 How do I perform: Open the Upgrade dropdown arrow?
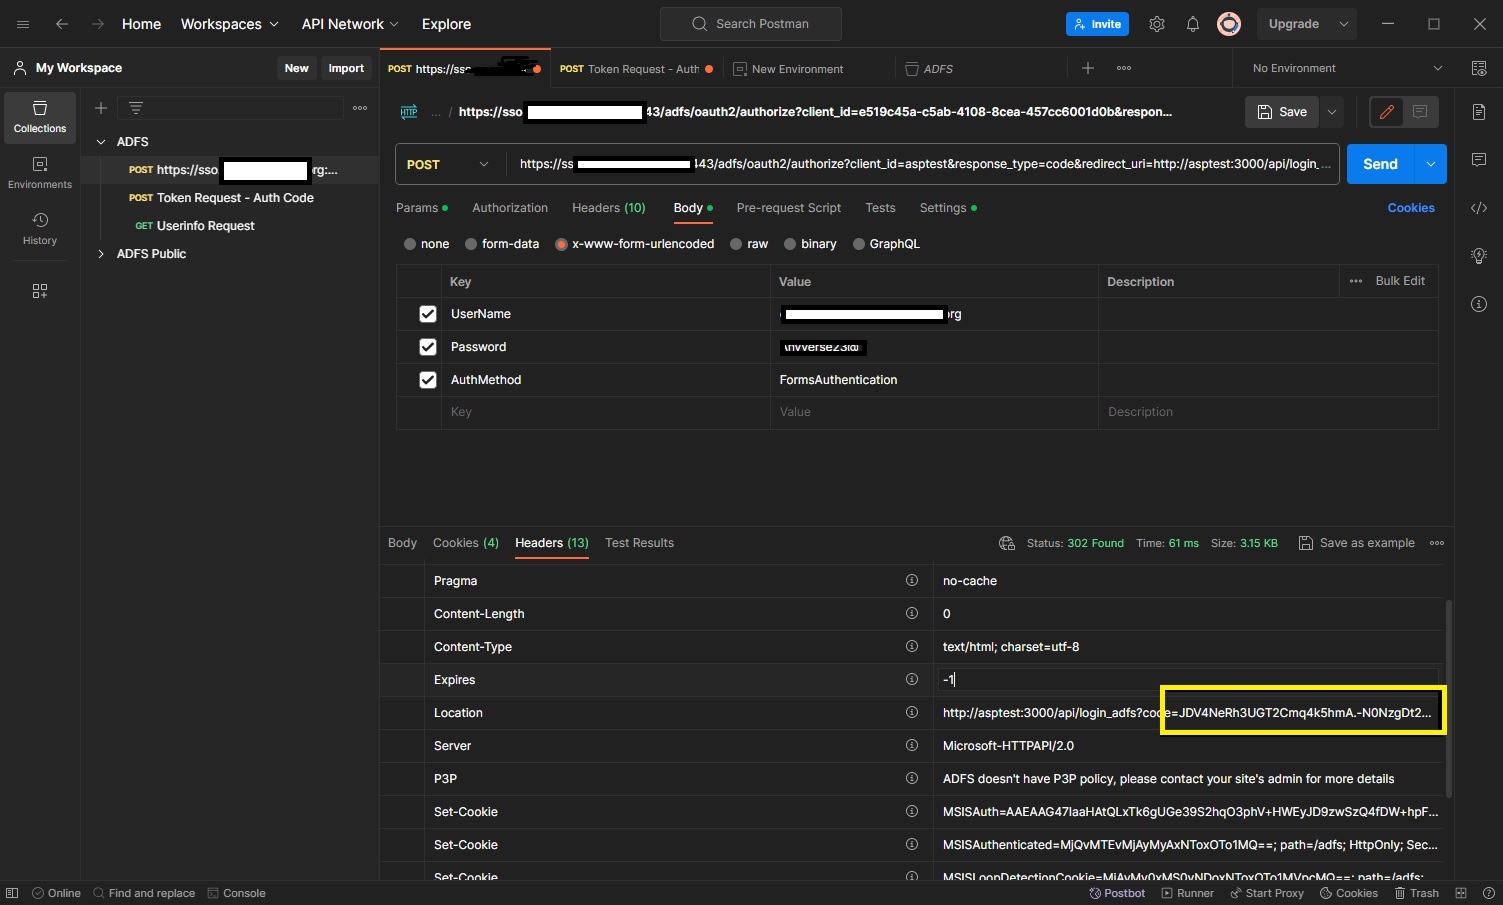click(x=1344, y=24)
